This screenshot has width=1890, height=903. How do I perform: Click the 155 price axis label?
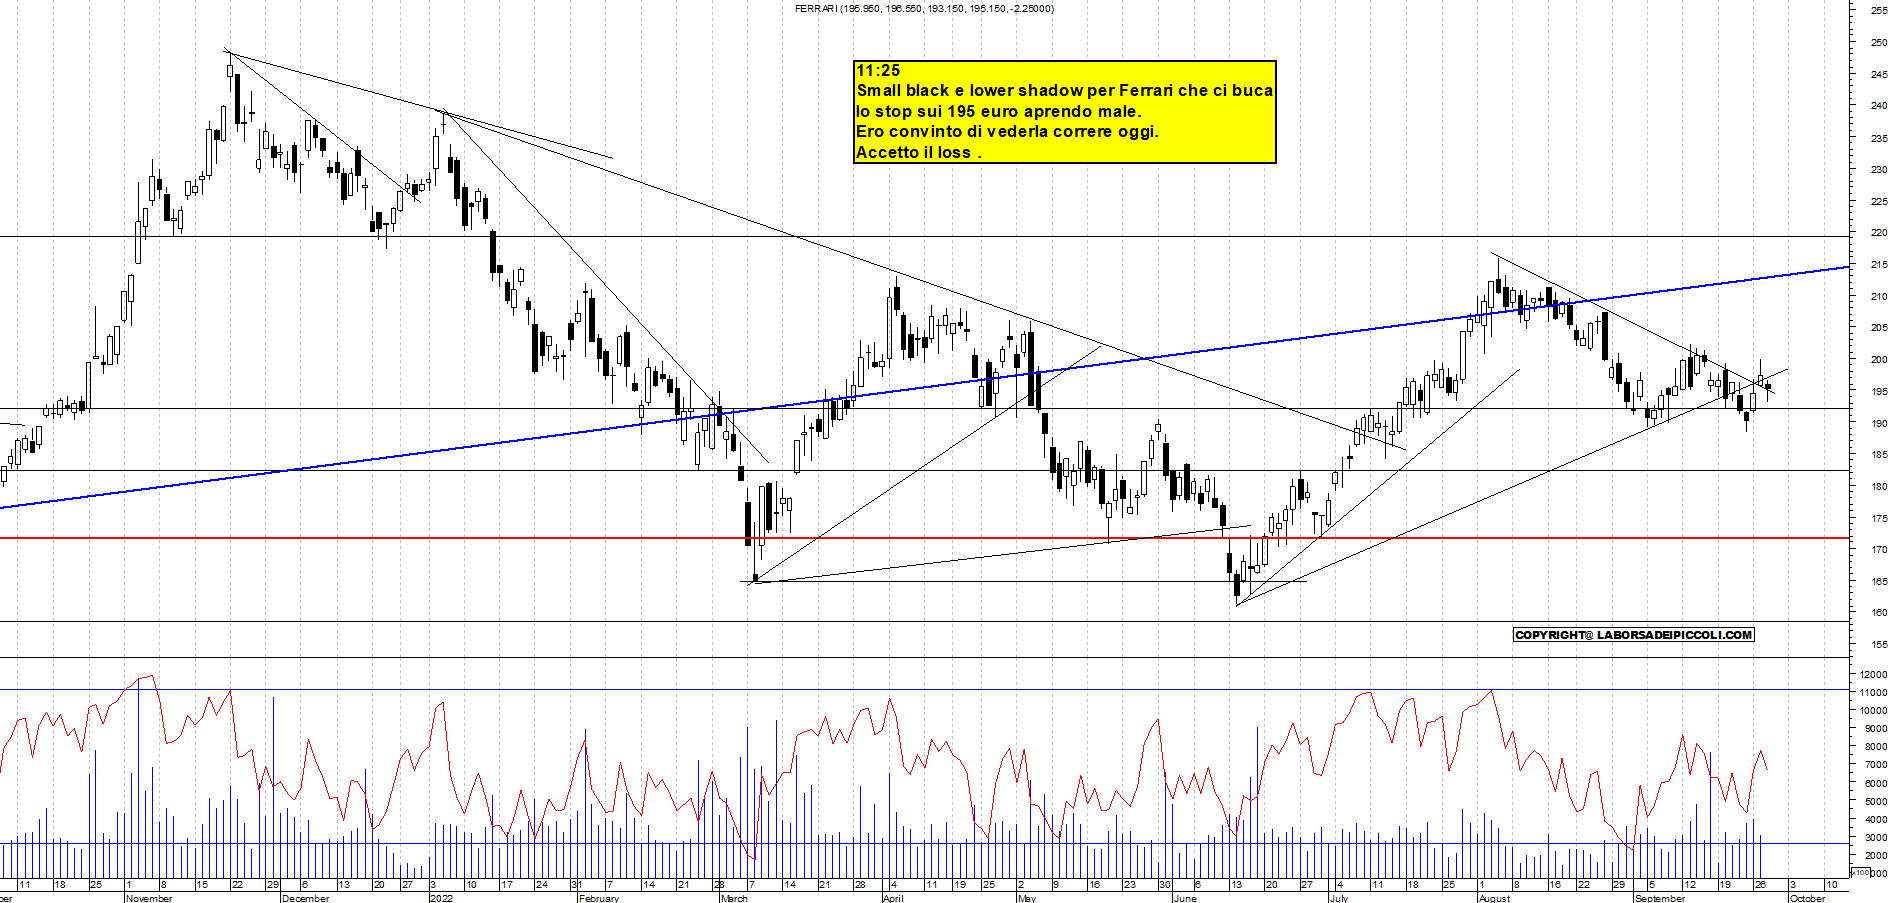click(1879, 645)
